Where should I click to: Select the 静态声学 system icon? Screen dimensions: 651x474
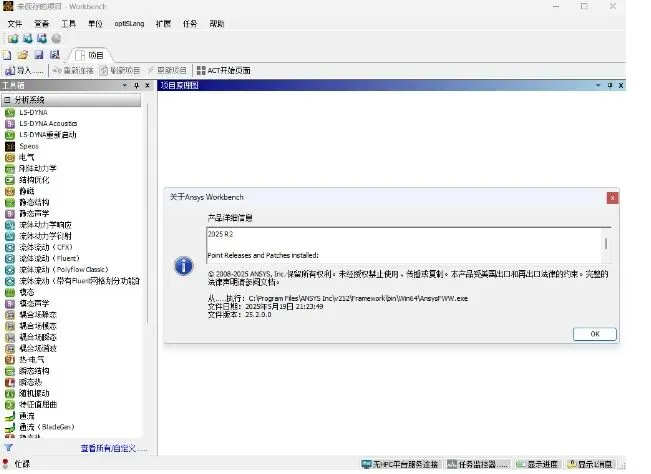(10, 213)
